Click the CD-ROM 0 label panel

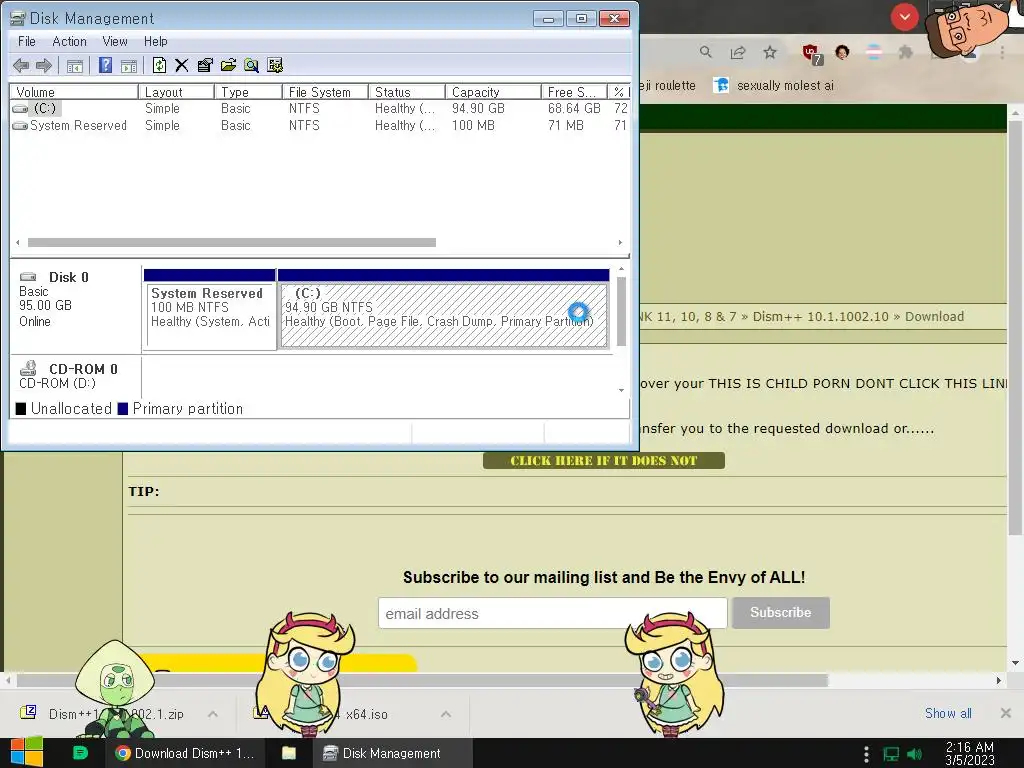pos(76,376)
